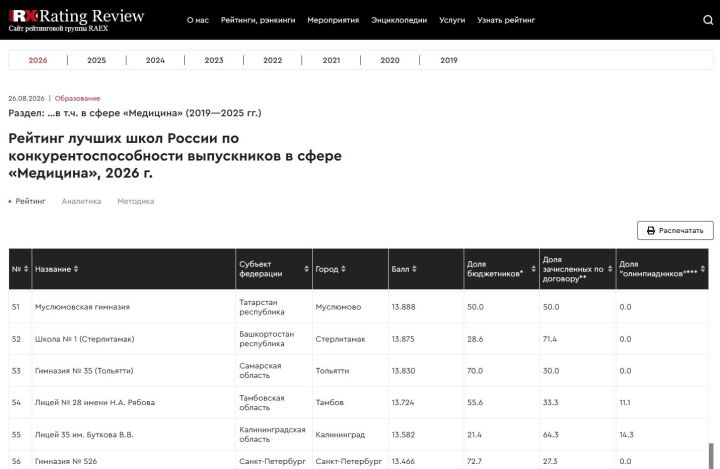Click the Тамбовская область cell
Image resolution: width=720 pixels, height=469 pixels.
coord(262,402)
